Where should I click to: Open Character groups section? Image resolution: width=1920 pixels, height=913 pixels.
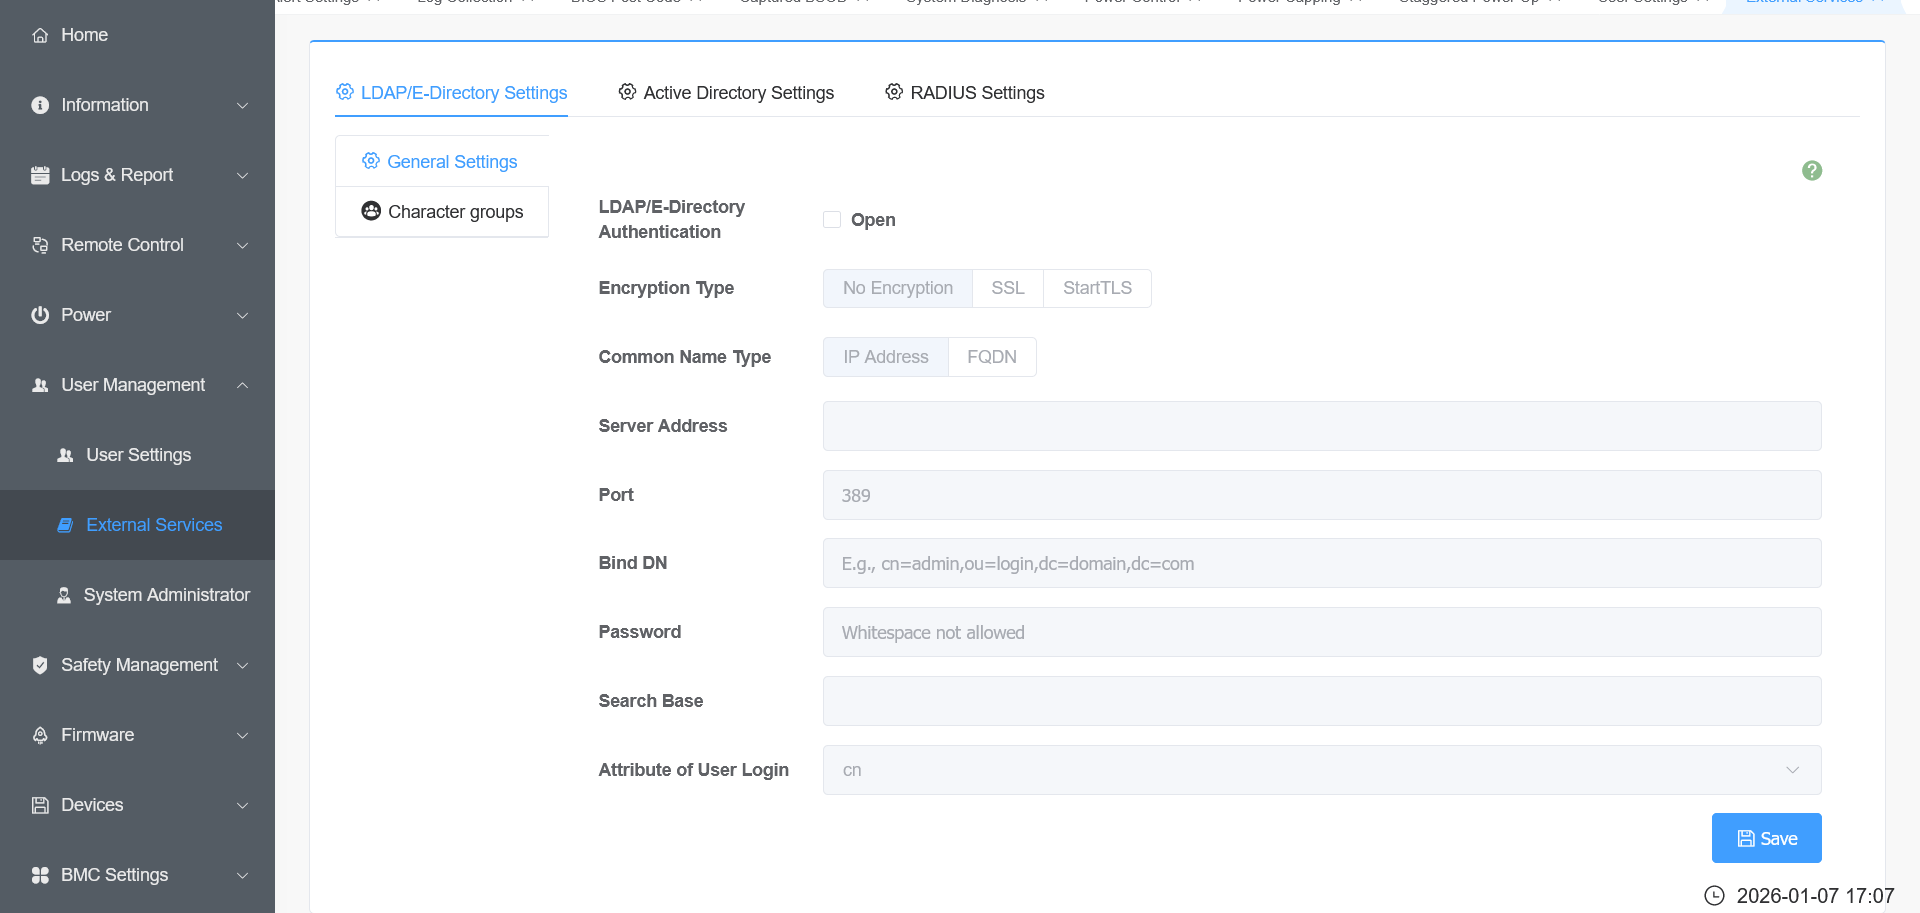pos(442,212)
